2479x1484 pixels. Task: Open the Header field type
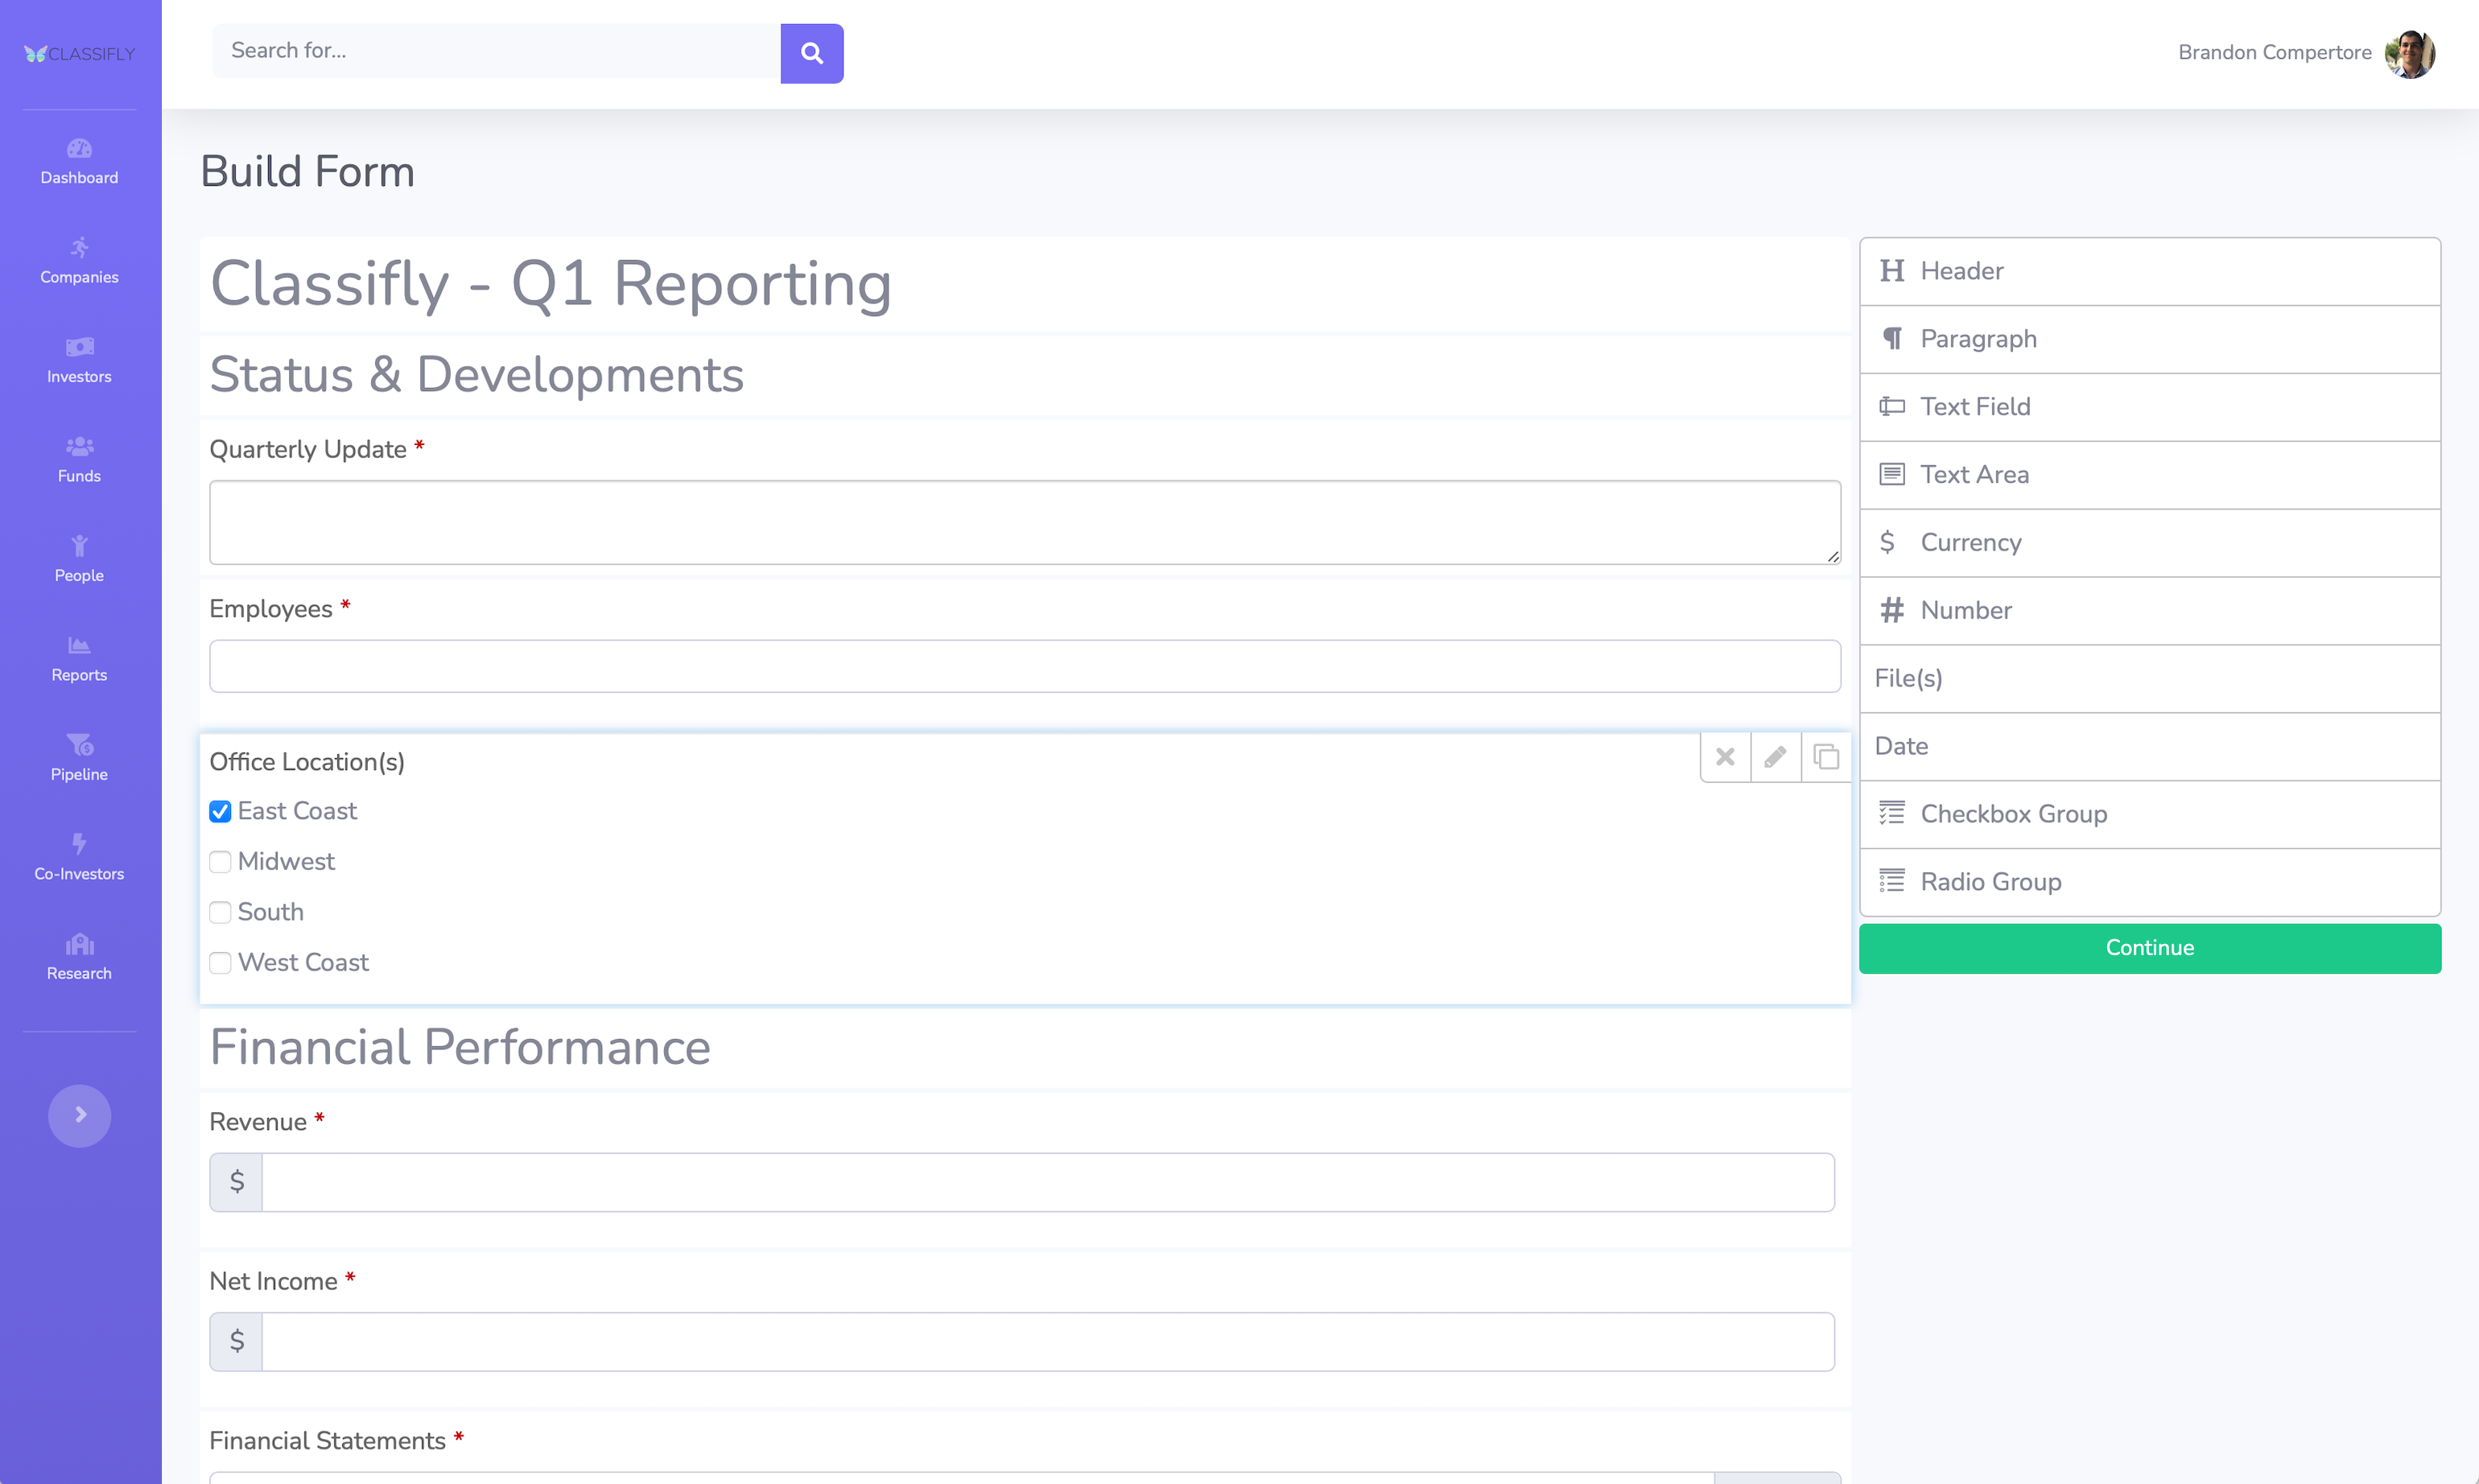tap(2148, 270)
